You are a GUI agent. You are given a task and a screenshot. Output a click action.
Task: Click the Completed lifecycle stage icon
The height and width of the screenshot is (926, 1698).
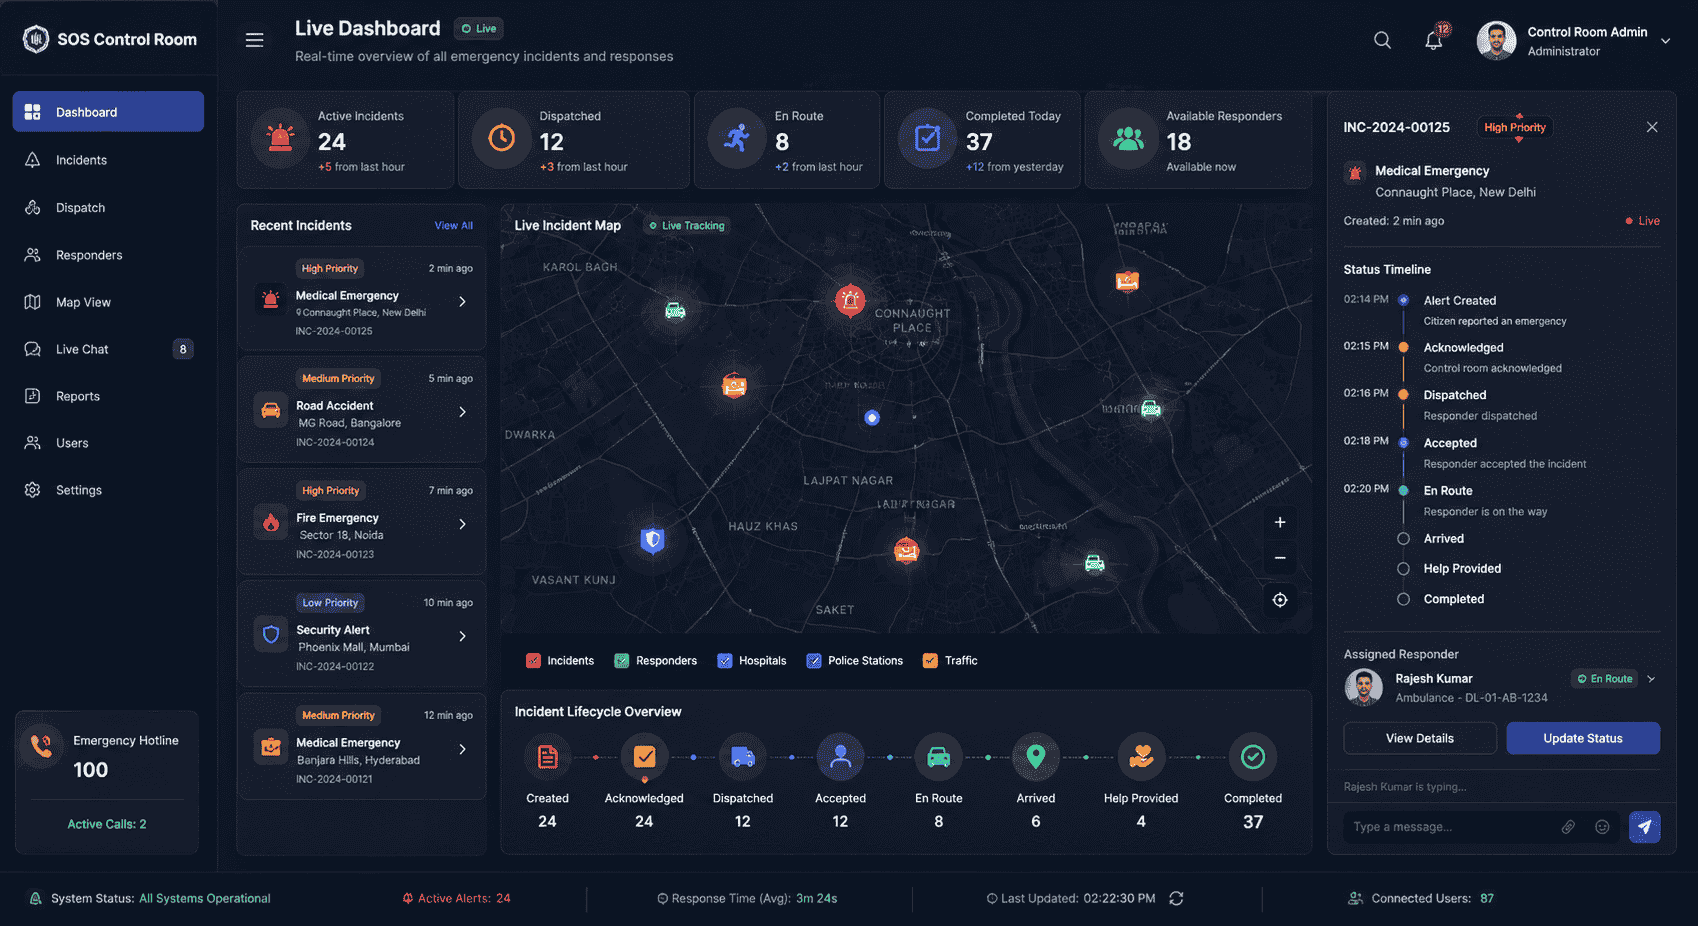pos(1252,758)
